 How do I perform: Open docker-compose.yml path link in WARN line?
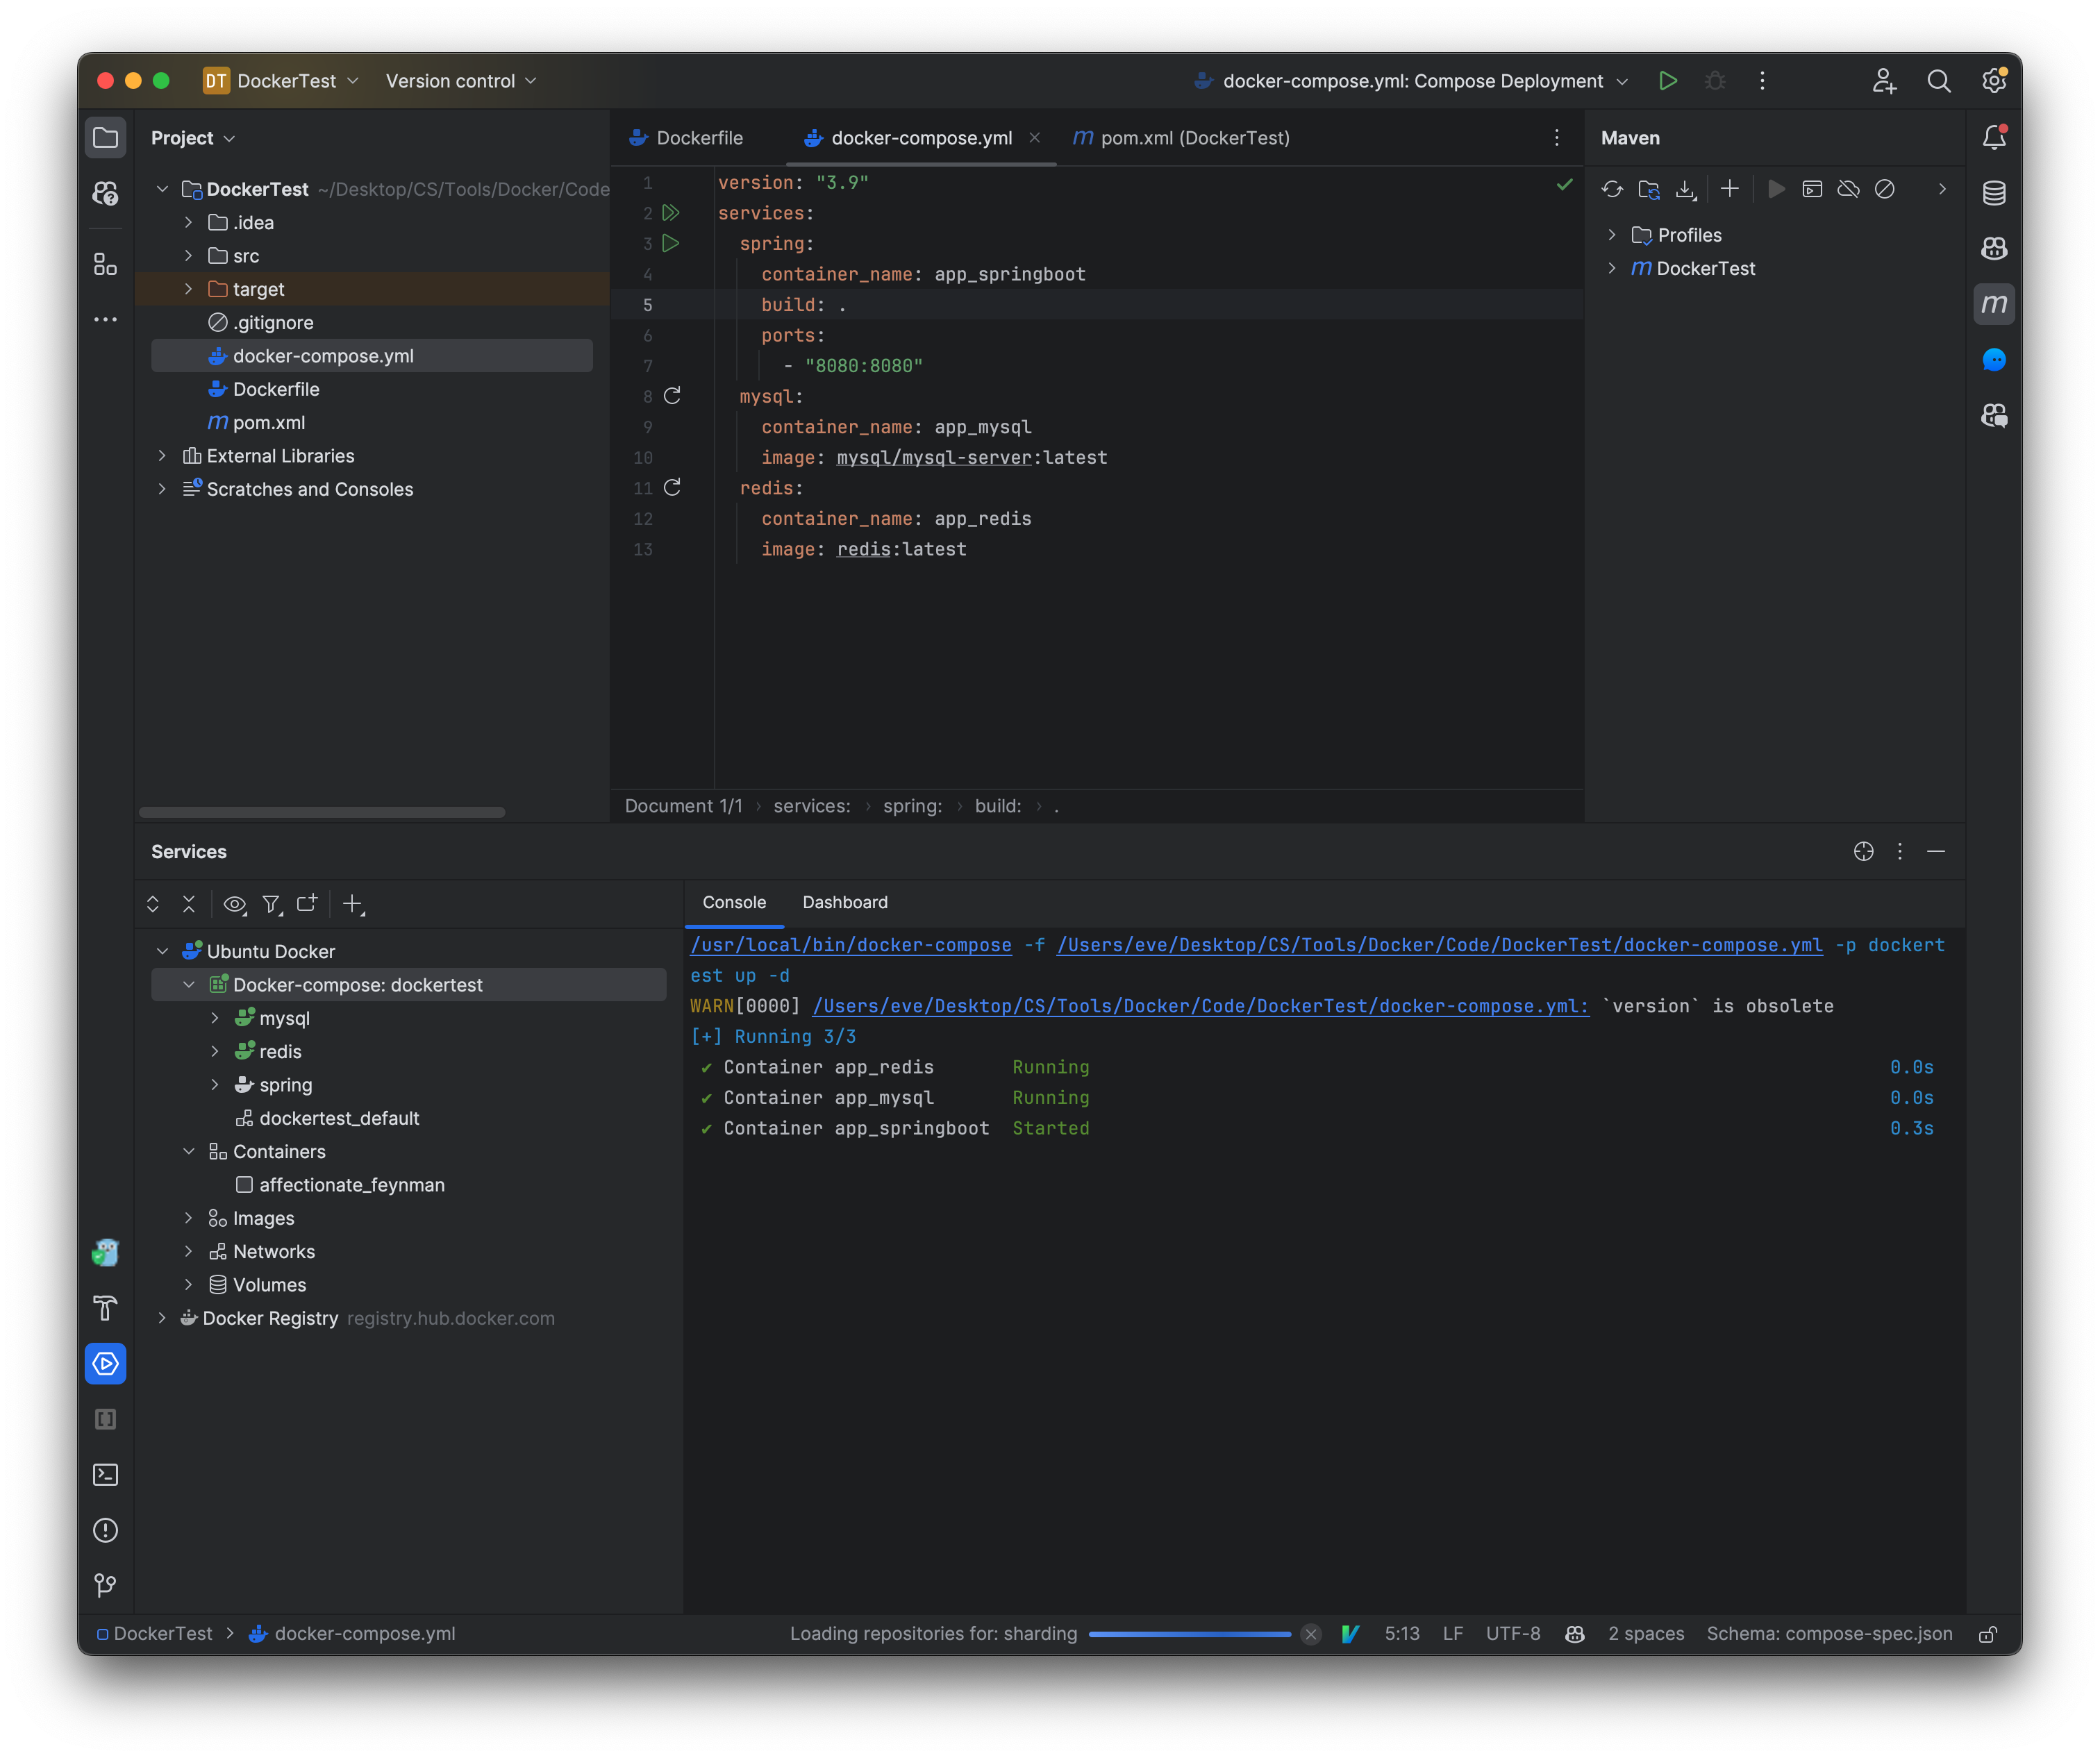(x=1201, y=1006)
